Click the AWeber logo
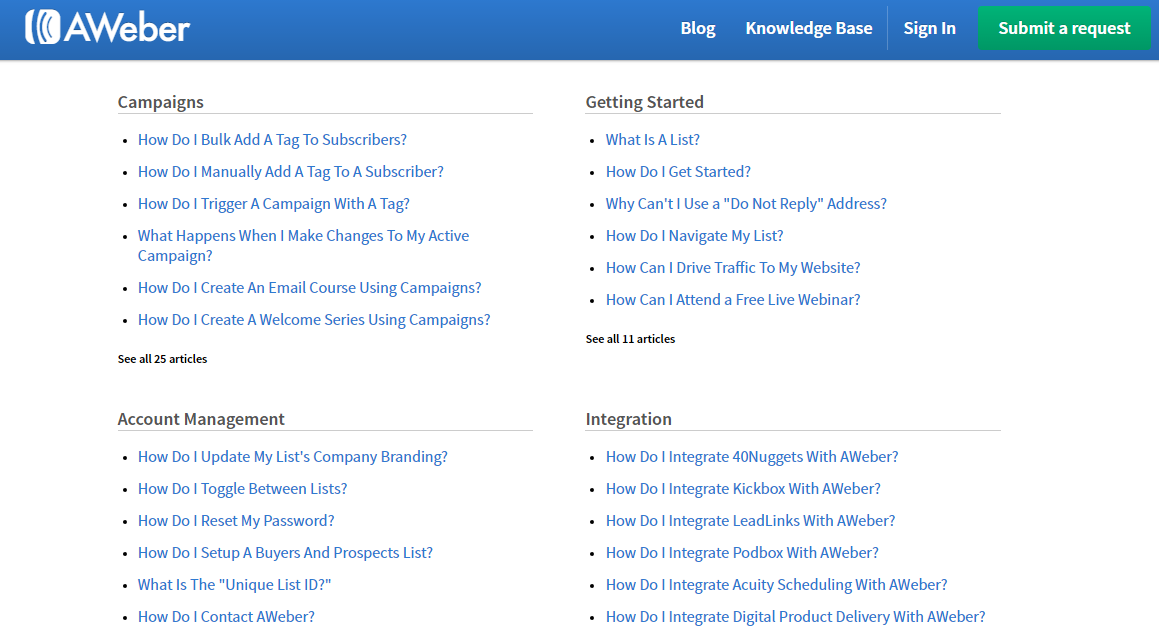 pyautogui.click(x=108, y=27)
